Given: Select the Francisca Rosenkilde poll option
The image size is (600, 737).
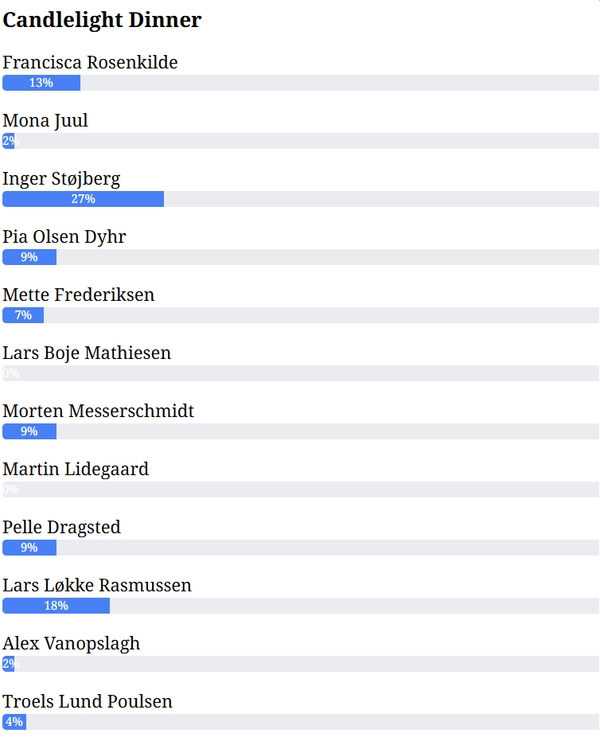Looking at the screenshot, I should tap(90, 63).
